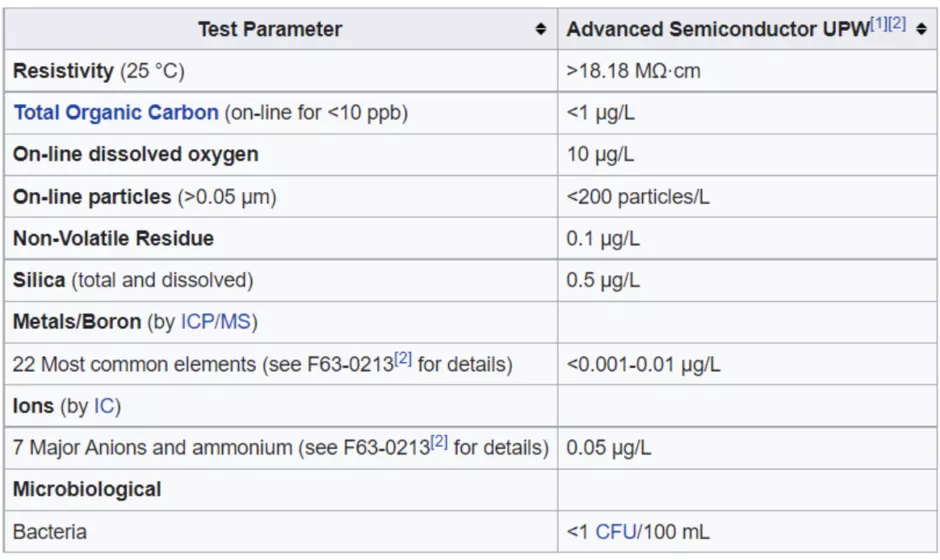Image resolution: width=940 pixels, height=560 pixels.
Task: Click sort arrows in Advanced Semiconductor UPW header
Action: point(921,29)
